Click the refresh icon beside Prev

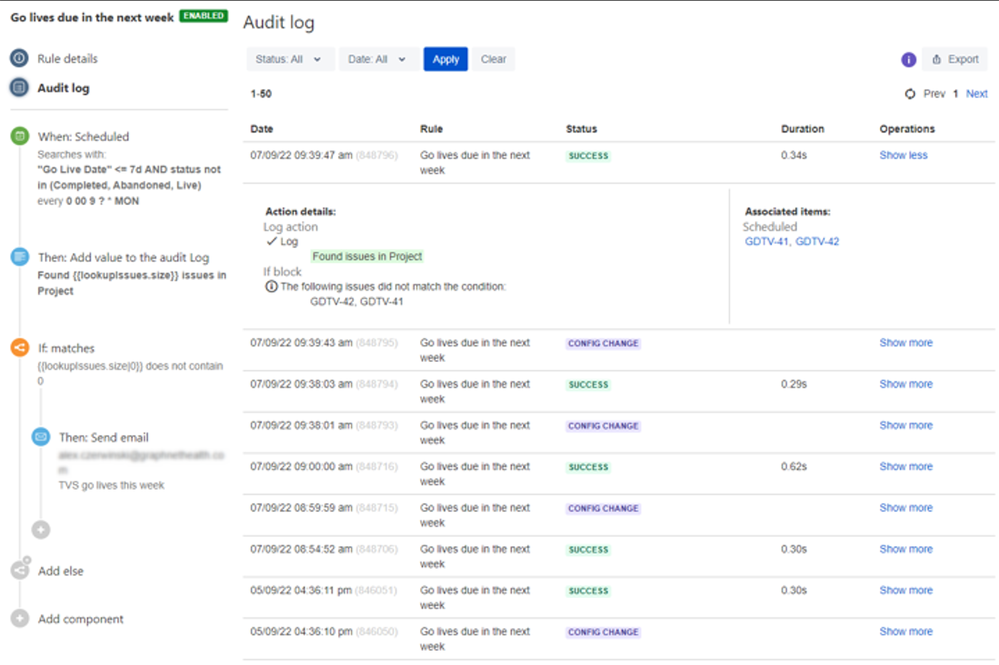(x=910, y=94)
